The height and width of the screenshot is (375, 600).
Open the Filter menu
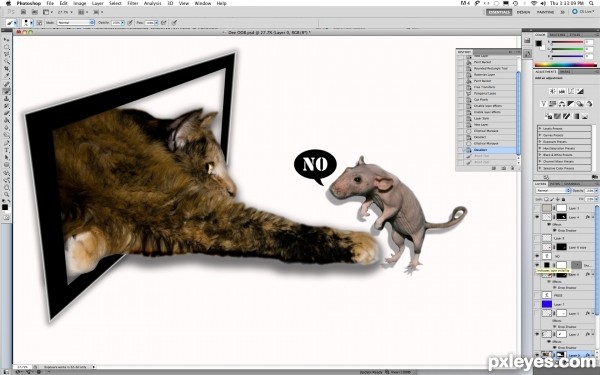click(132, 3)
